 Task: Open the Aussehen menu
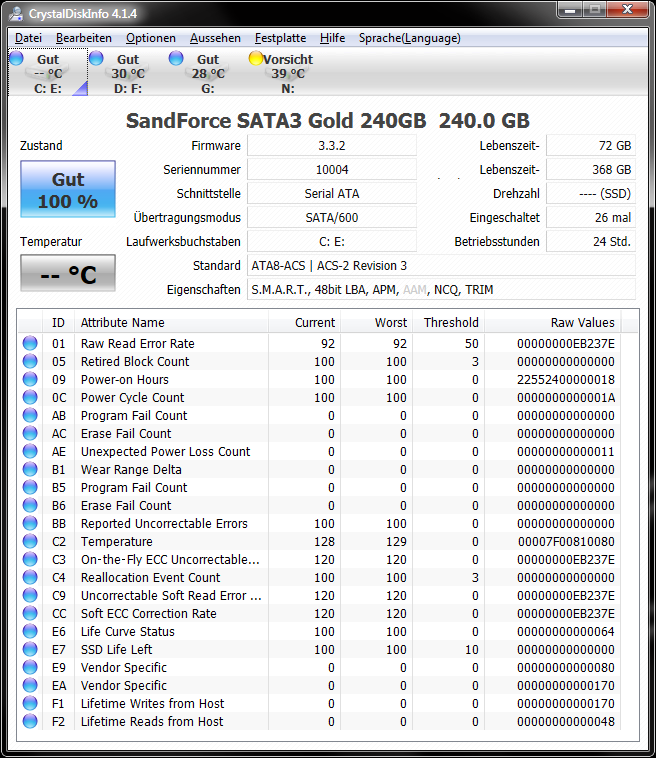[x=215, y=38]
